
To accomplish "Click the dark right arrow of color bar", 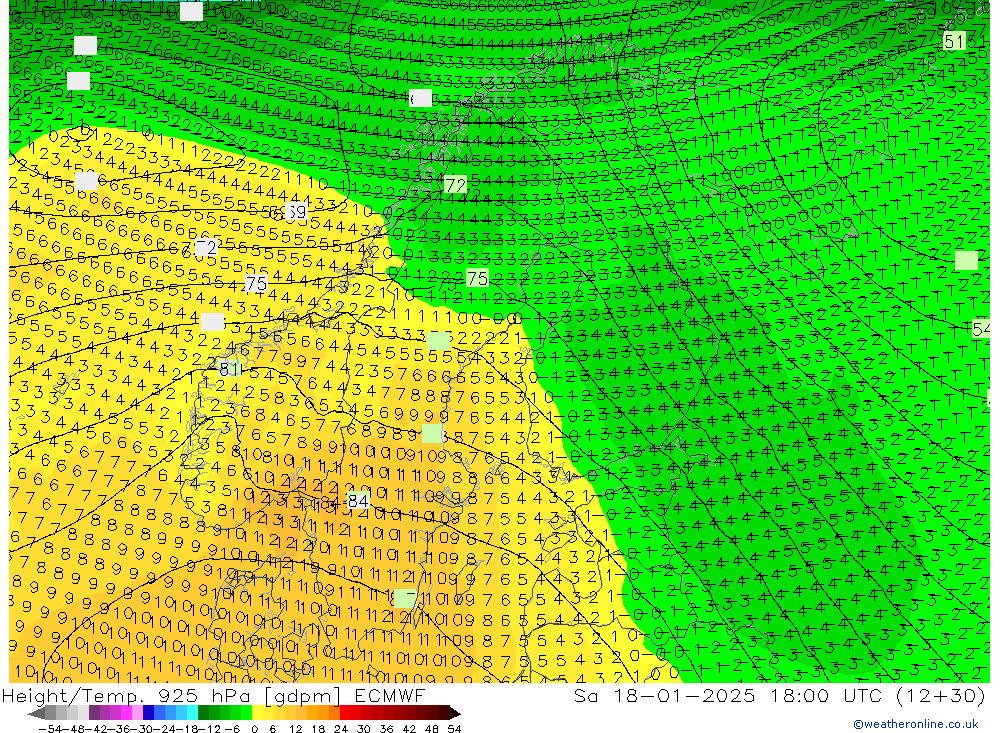I will [455, 713].
